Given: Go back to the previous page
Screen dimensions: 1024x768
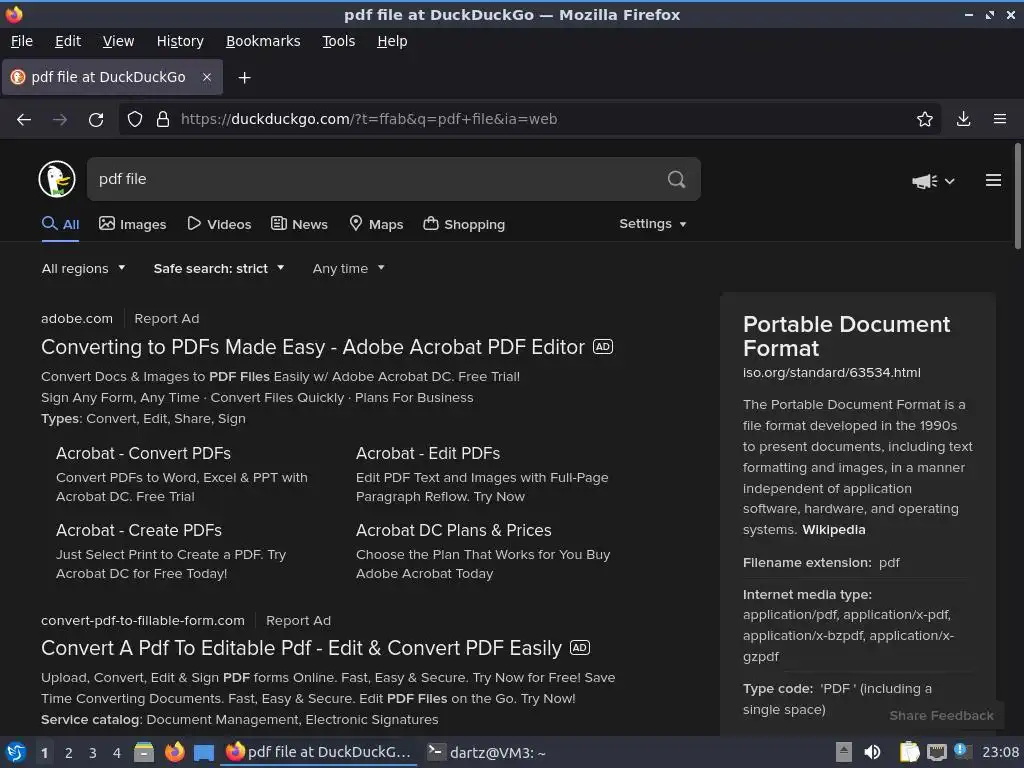Looking at the screenshot, I should [24, 119].
